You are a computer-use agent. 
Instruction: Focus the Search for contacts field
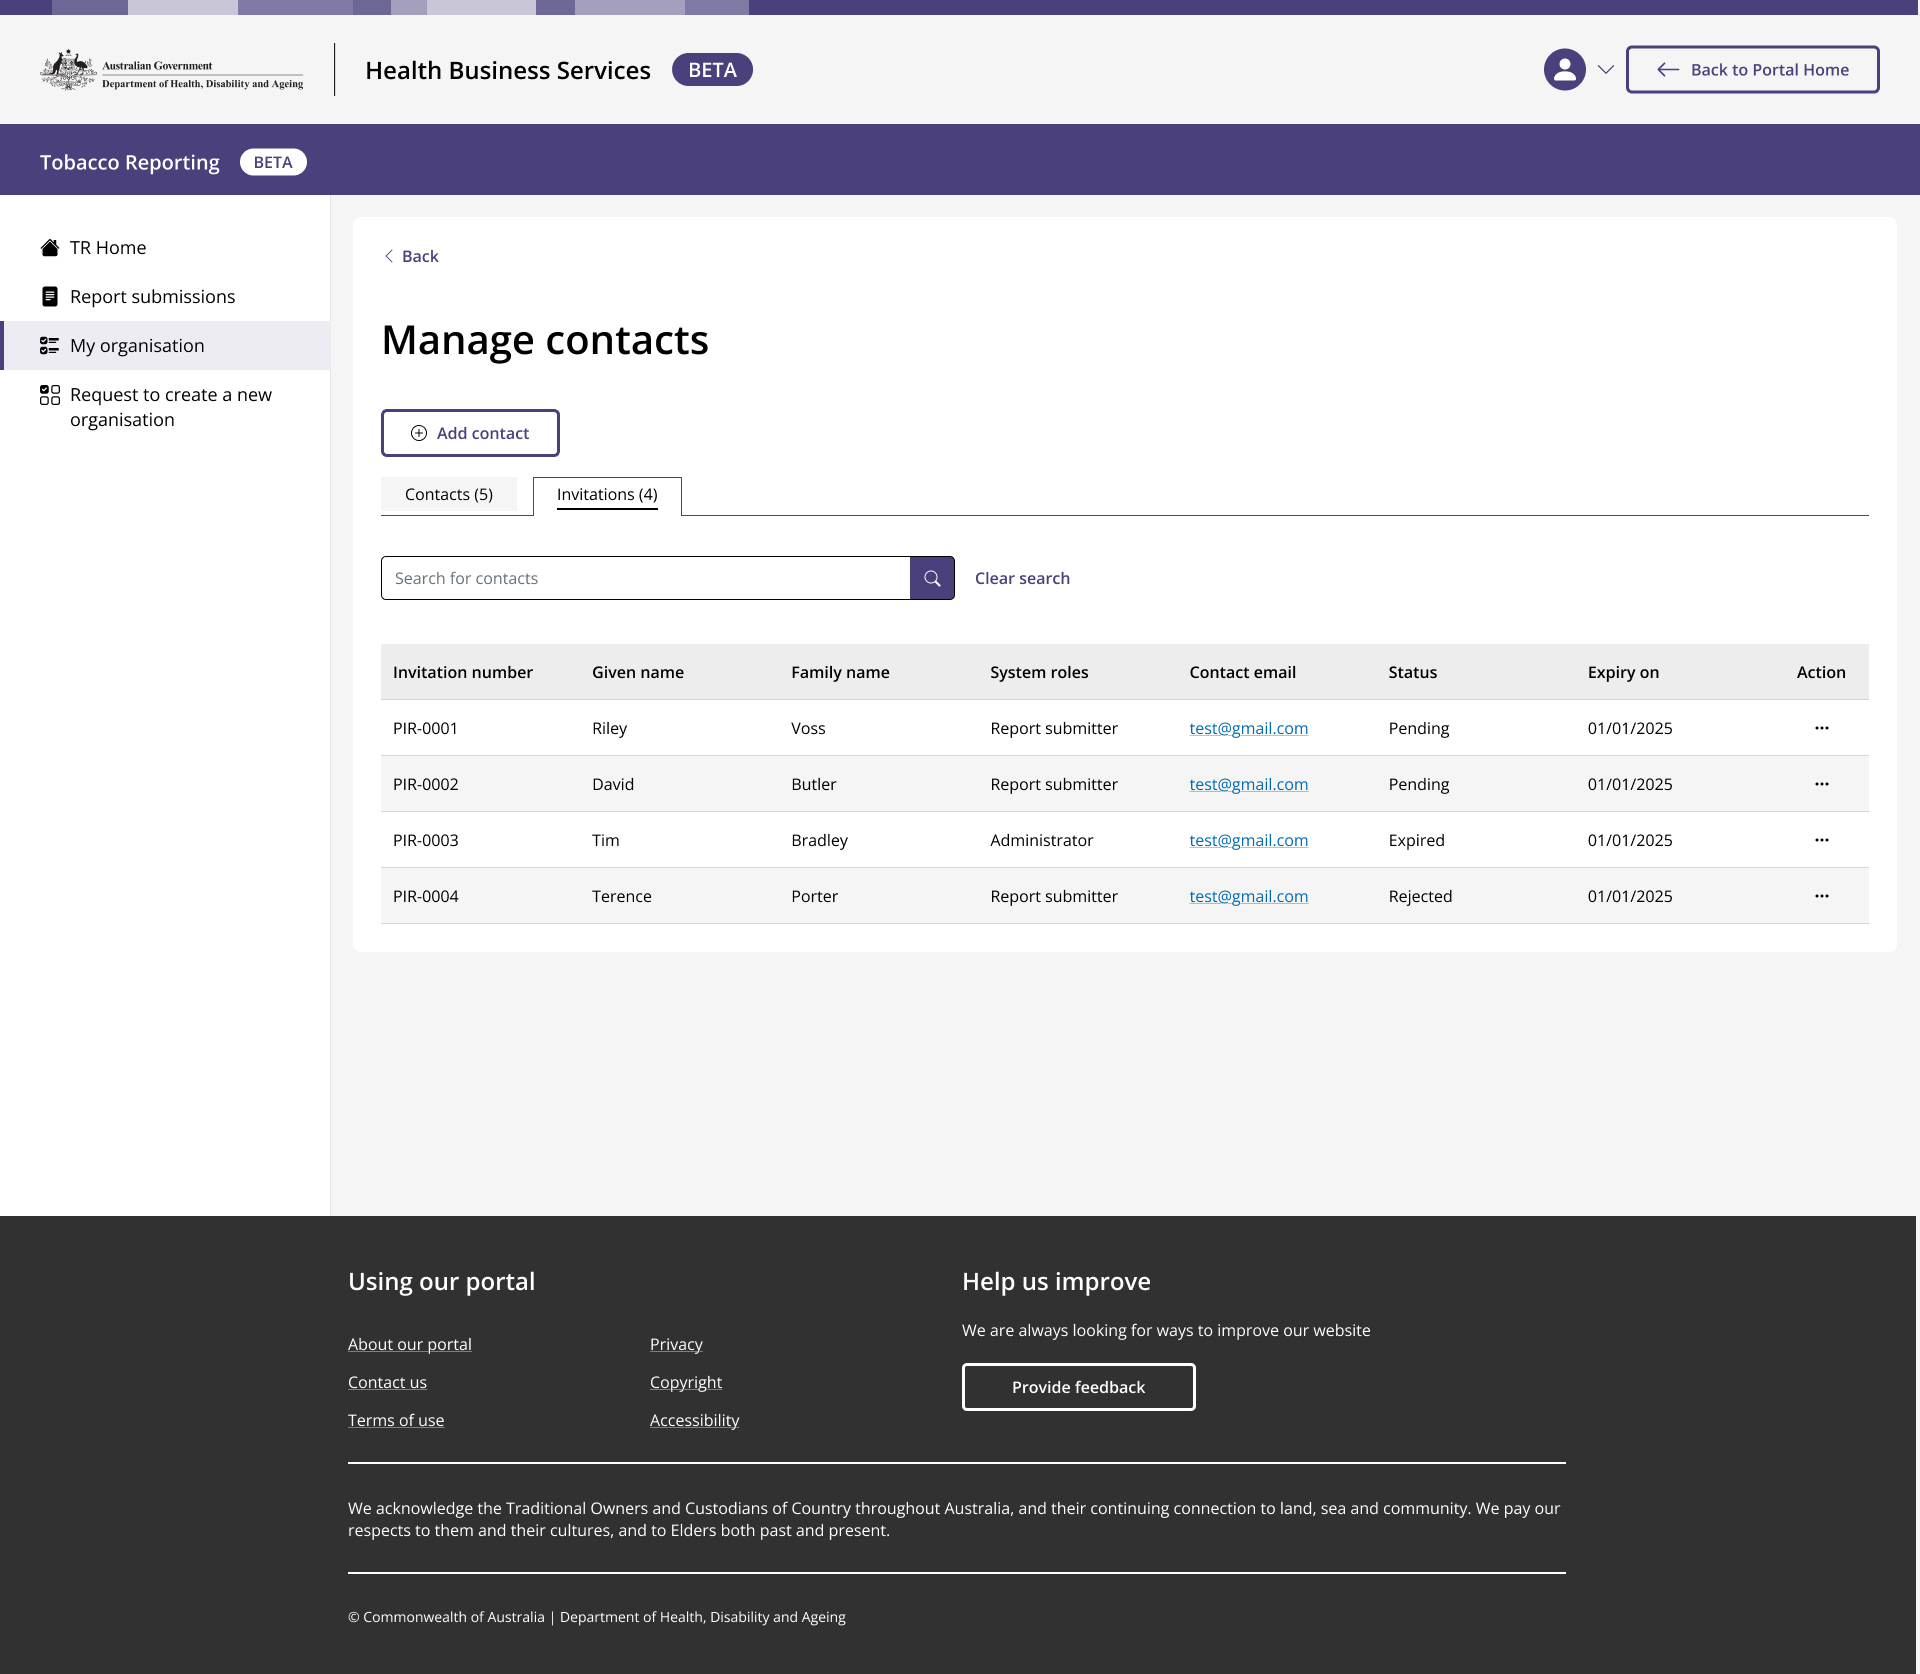pyautogui.click(x=645, y=578)
